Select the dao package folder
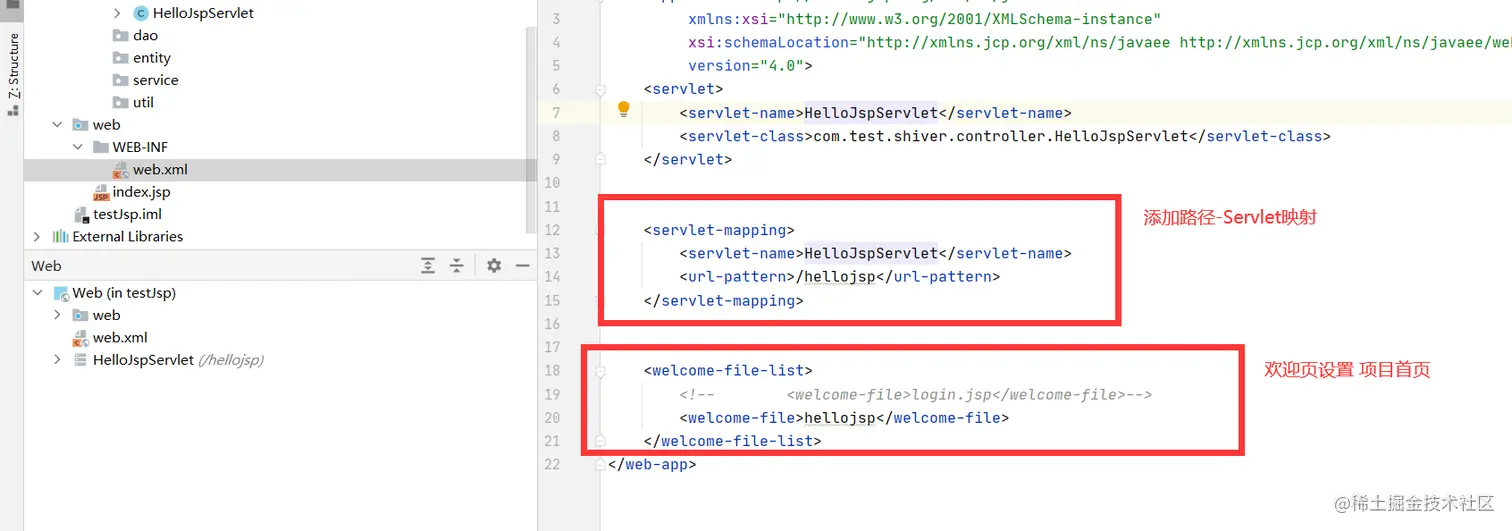 pos(145,35)
